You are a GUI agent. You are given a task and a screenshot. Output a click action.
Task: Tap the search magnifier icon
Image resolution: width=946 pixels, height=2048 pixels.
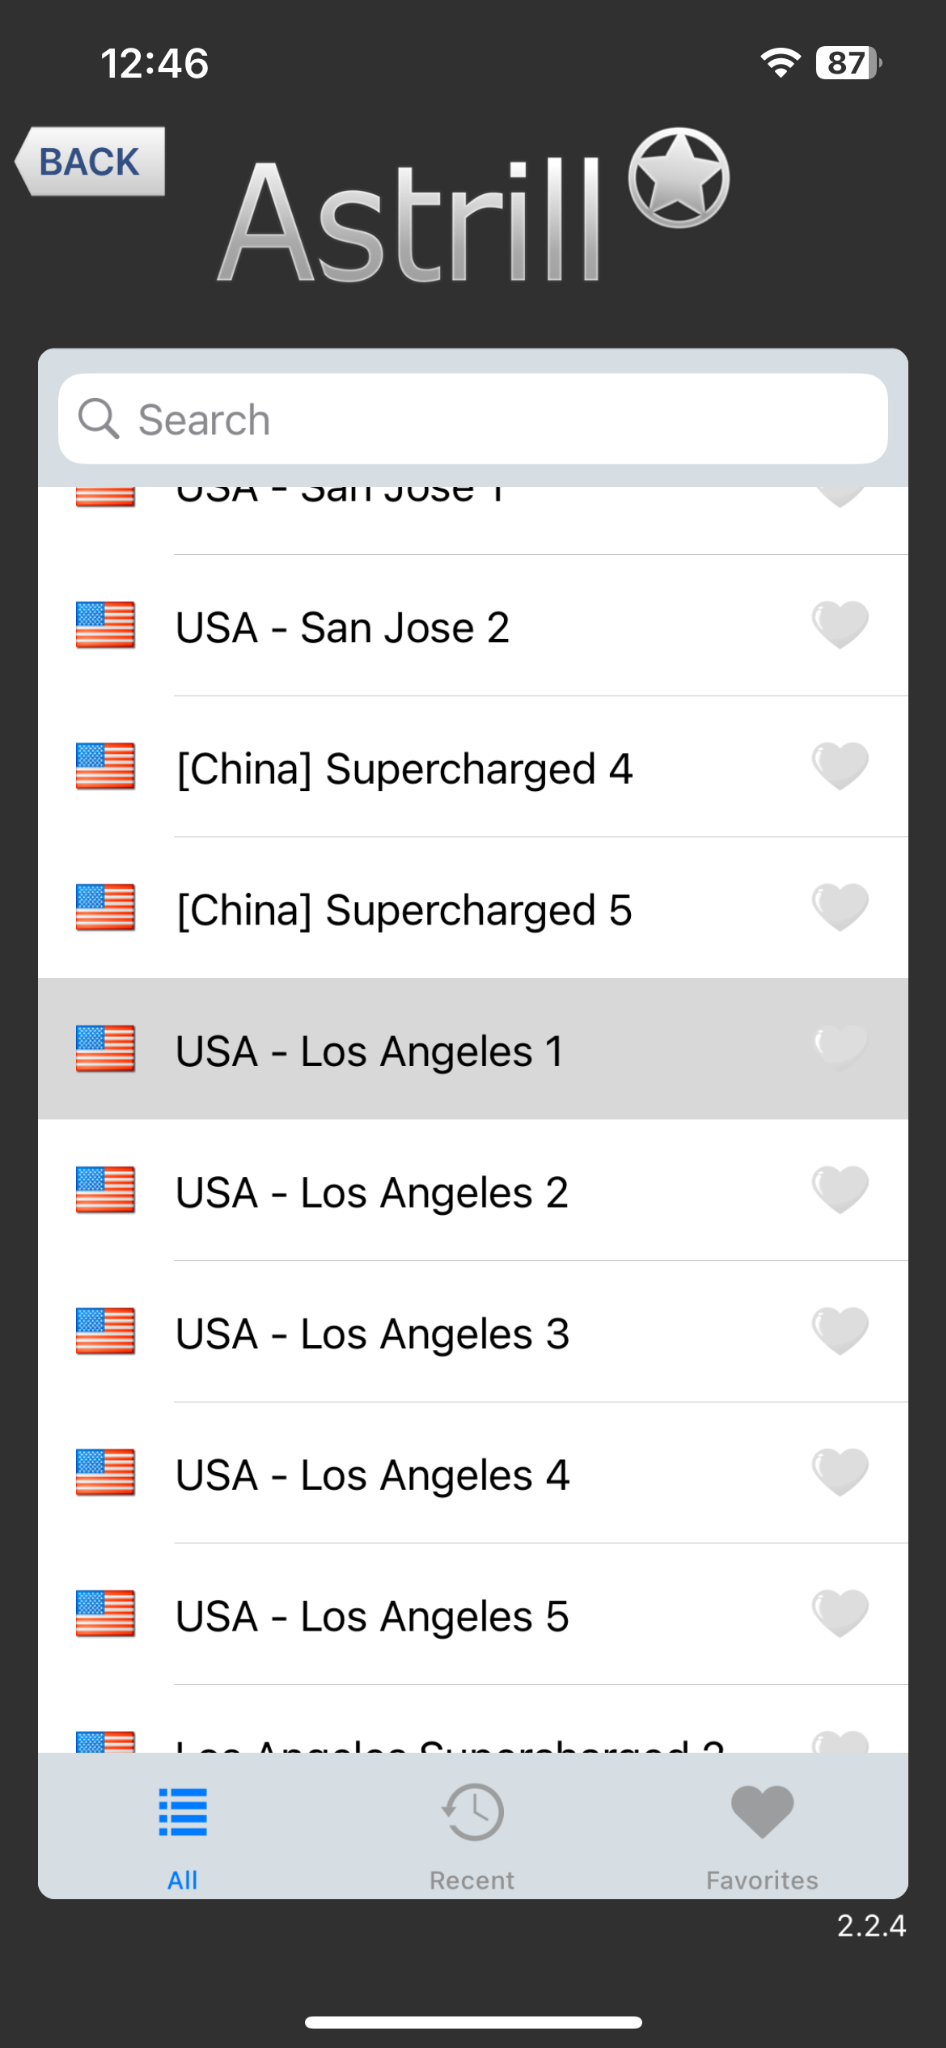99,419
